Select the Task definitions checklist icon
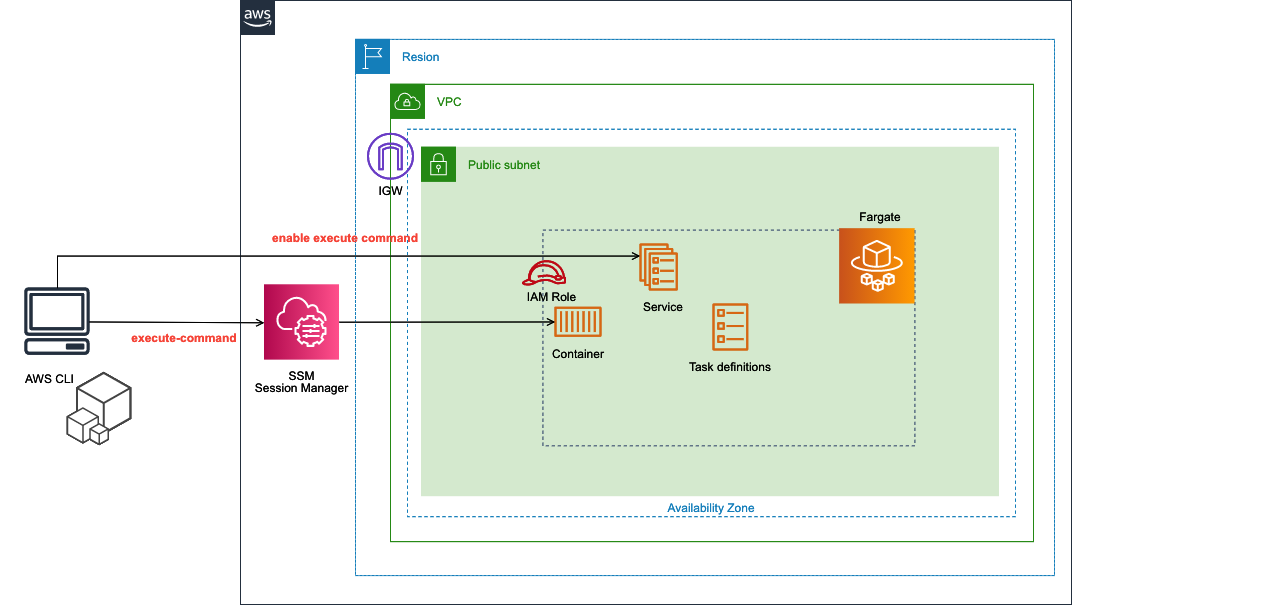The width and height of the screenshot is (1279, 605). 730,327
